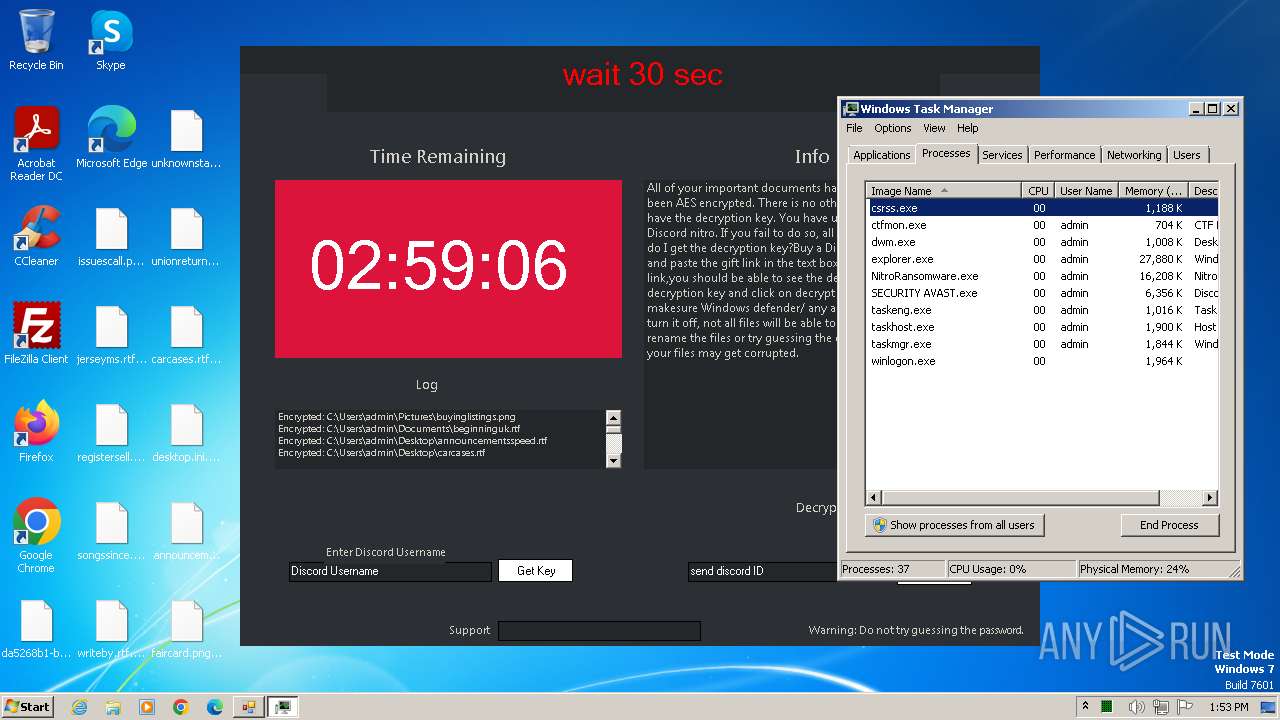
Task: Open the Skype desktop shortcut
Action: coord(110,40)
